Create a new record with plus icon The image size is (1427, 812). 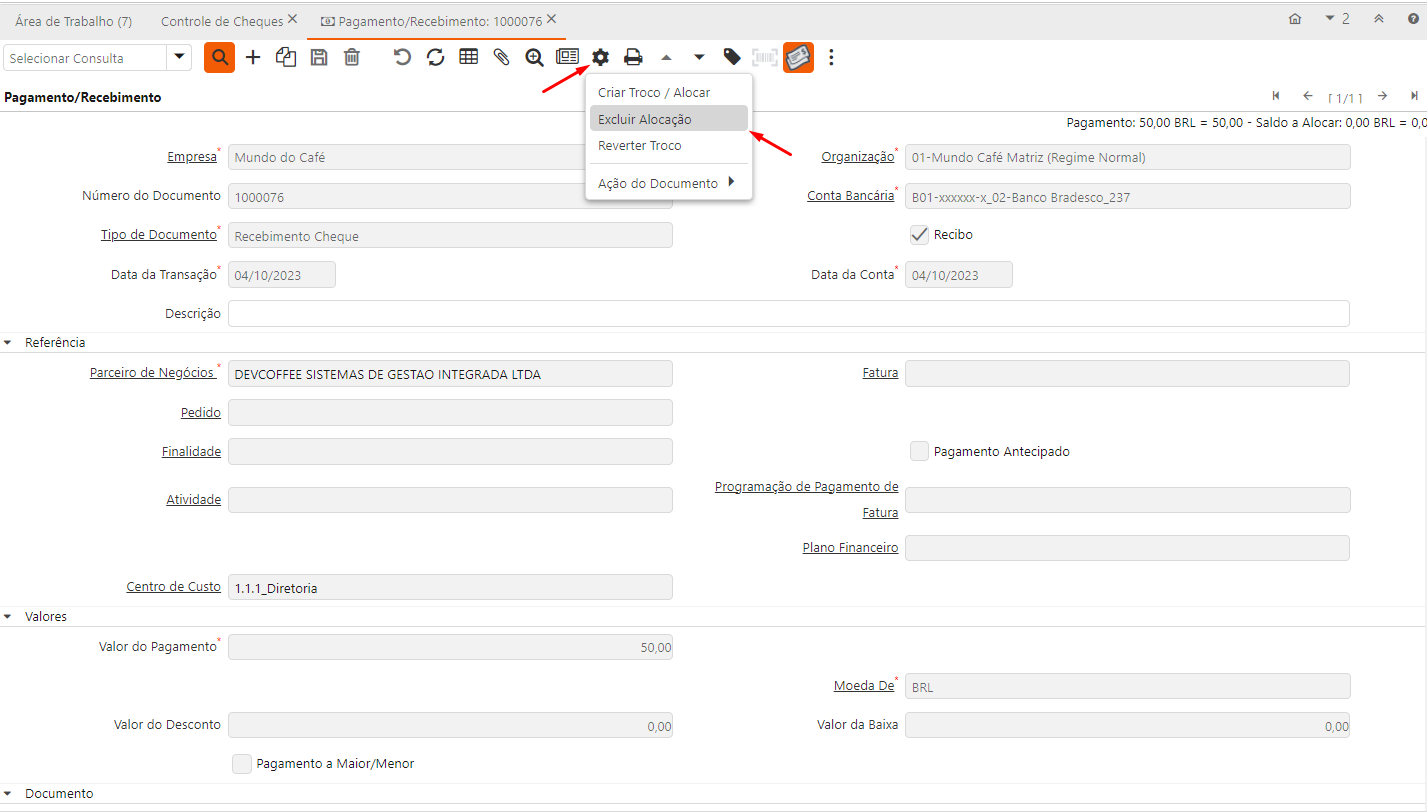[x=253, y=58]
